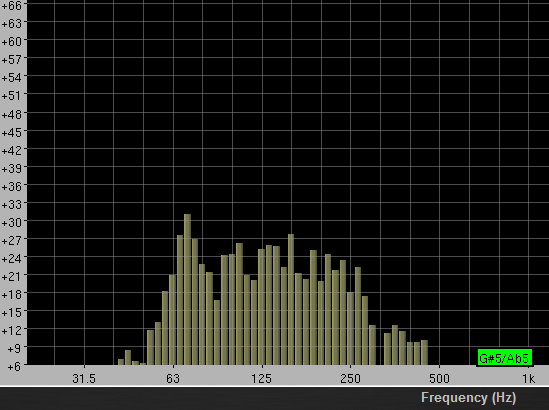Click the +36 level axis label
The image size is (549, 410).
12,186
